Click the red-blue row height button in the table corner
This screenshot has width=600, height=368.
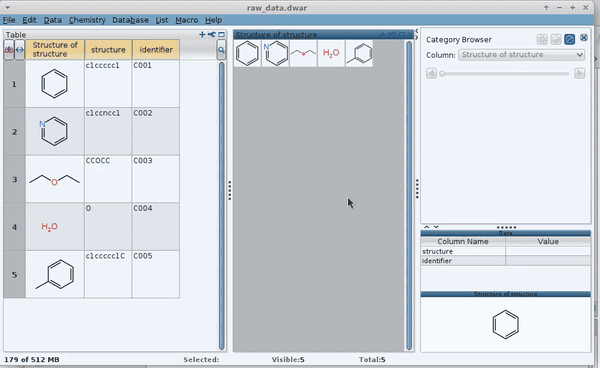point(9,50)
